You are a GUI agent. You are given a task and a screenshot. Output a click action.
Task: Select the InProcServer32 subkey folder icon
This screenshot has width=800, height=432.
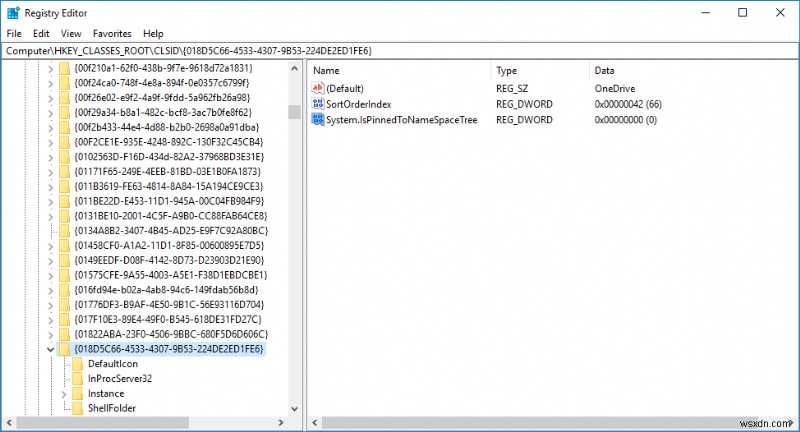77,378
